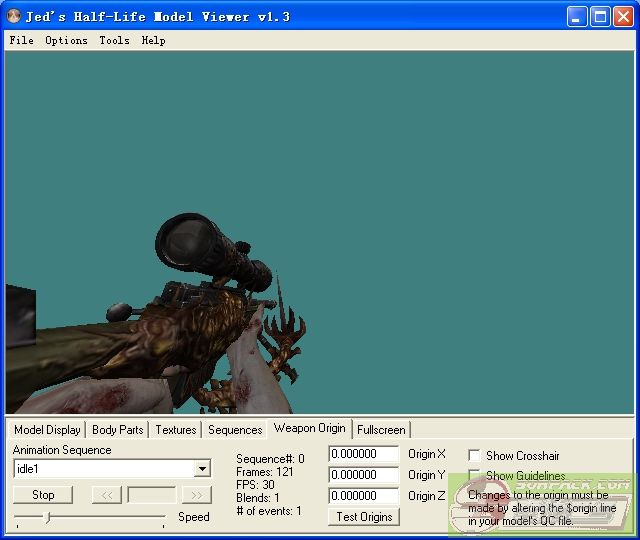This screenshot has width=640, height=540.
Task: Select the Sequences tab
Action: coord(235,430)
